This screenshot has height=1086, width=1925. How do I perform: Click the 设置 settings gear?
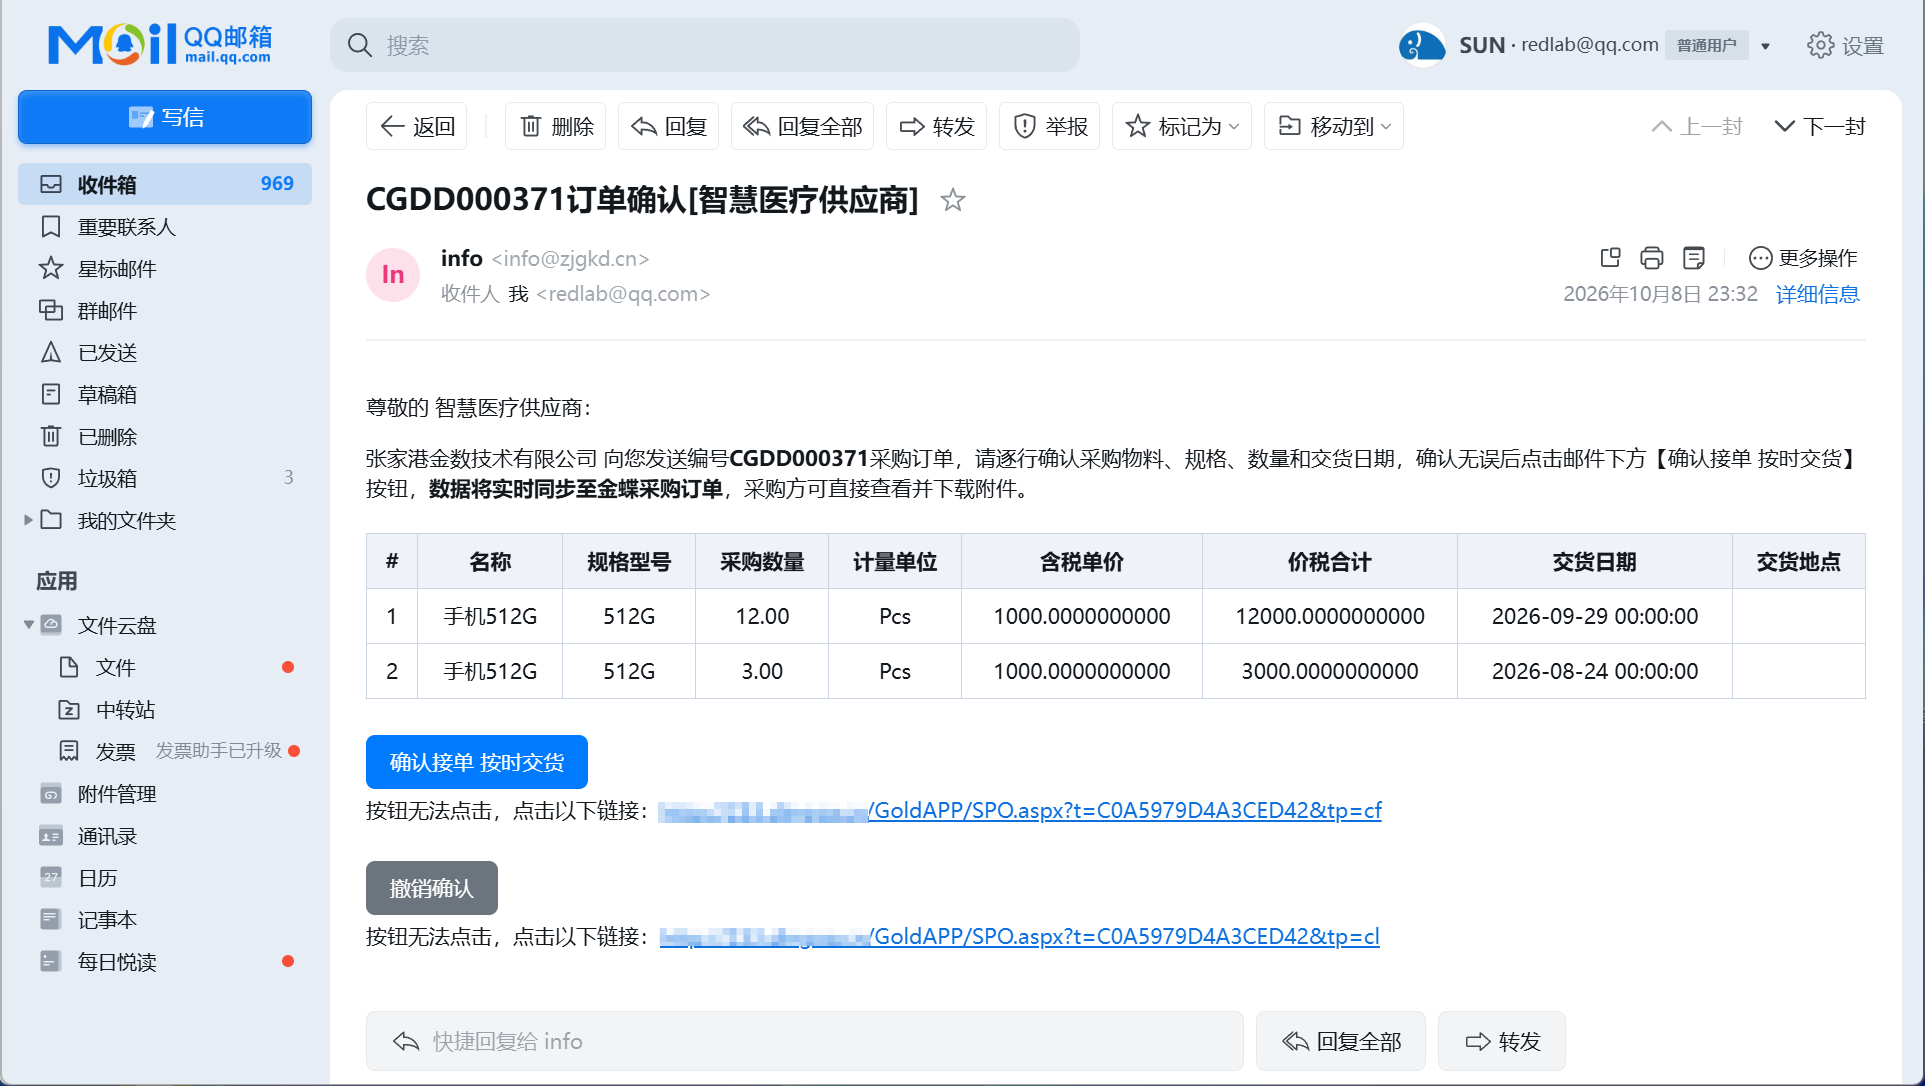point(1845,45)
